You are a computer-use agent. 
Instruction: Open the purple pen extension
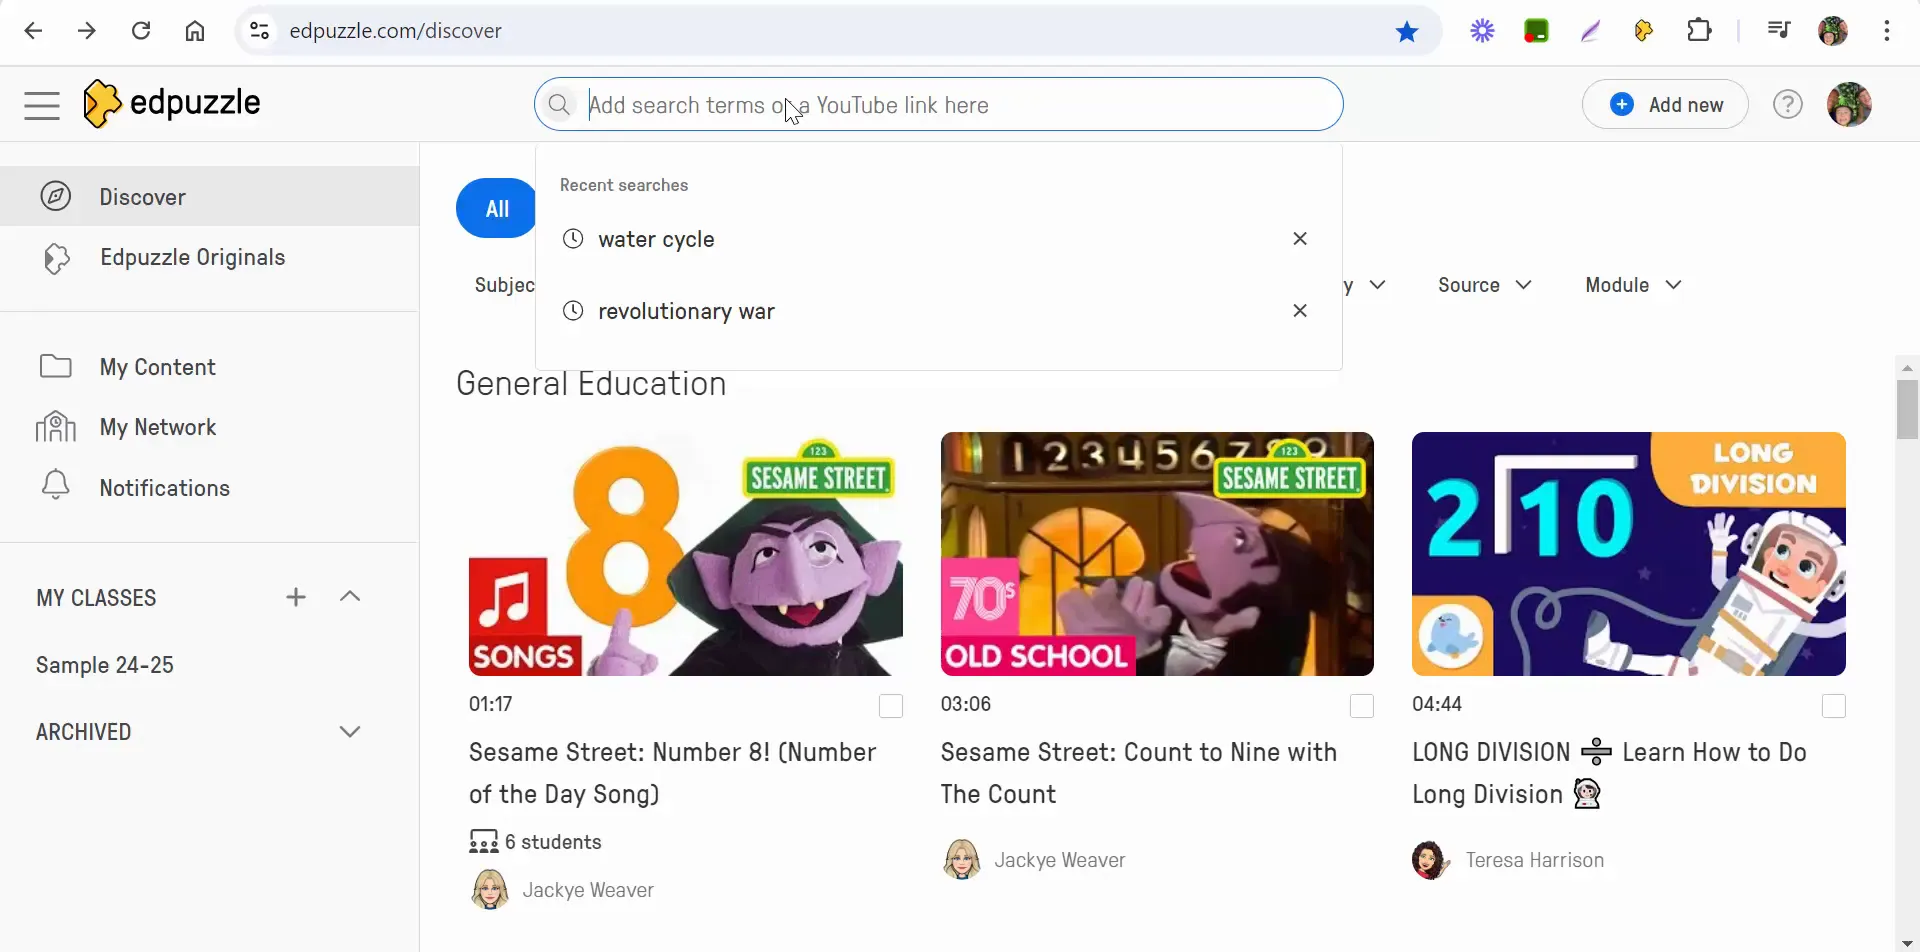tap(1590, 31)
